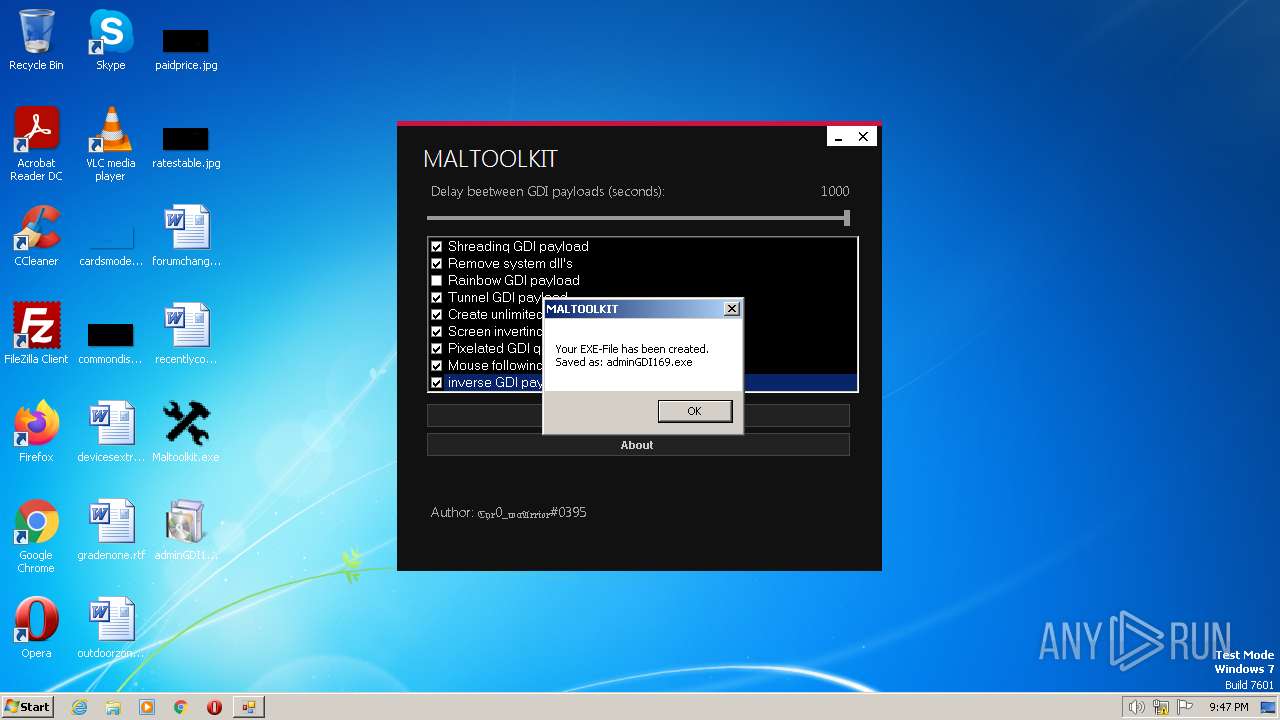
Task: Open network tray icon
Action: (1161, 707)
